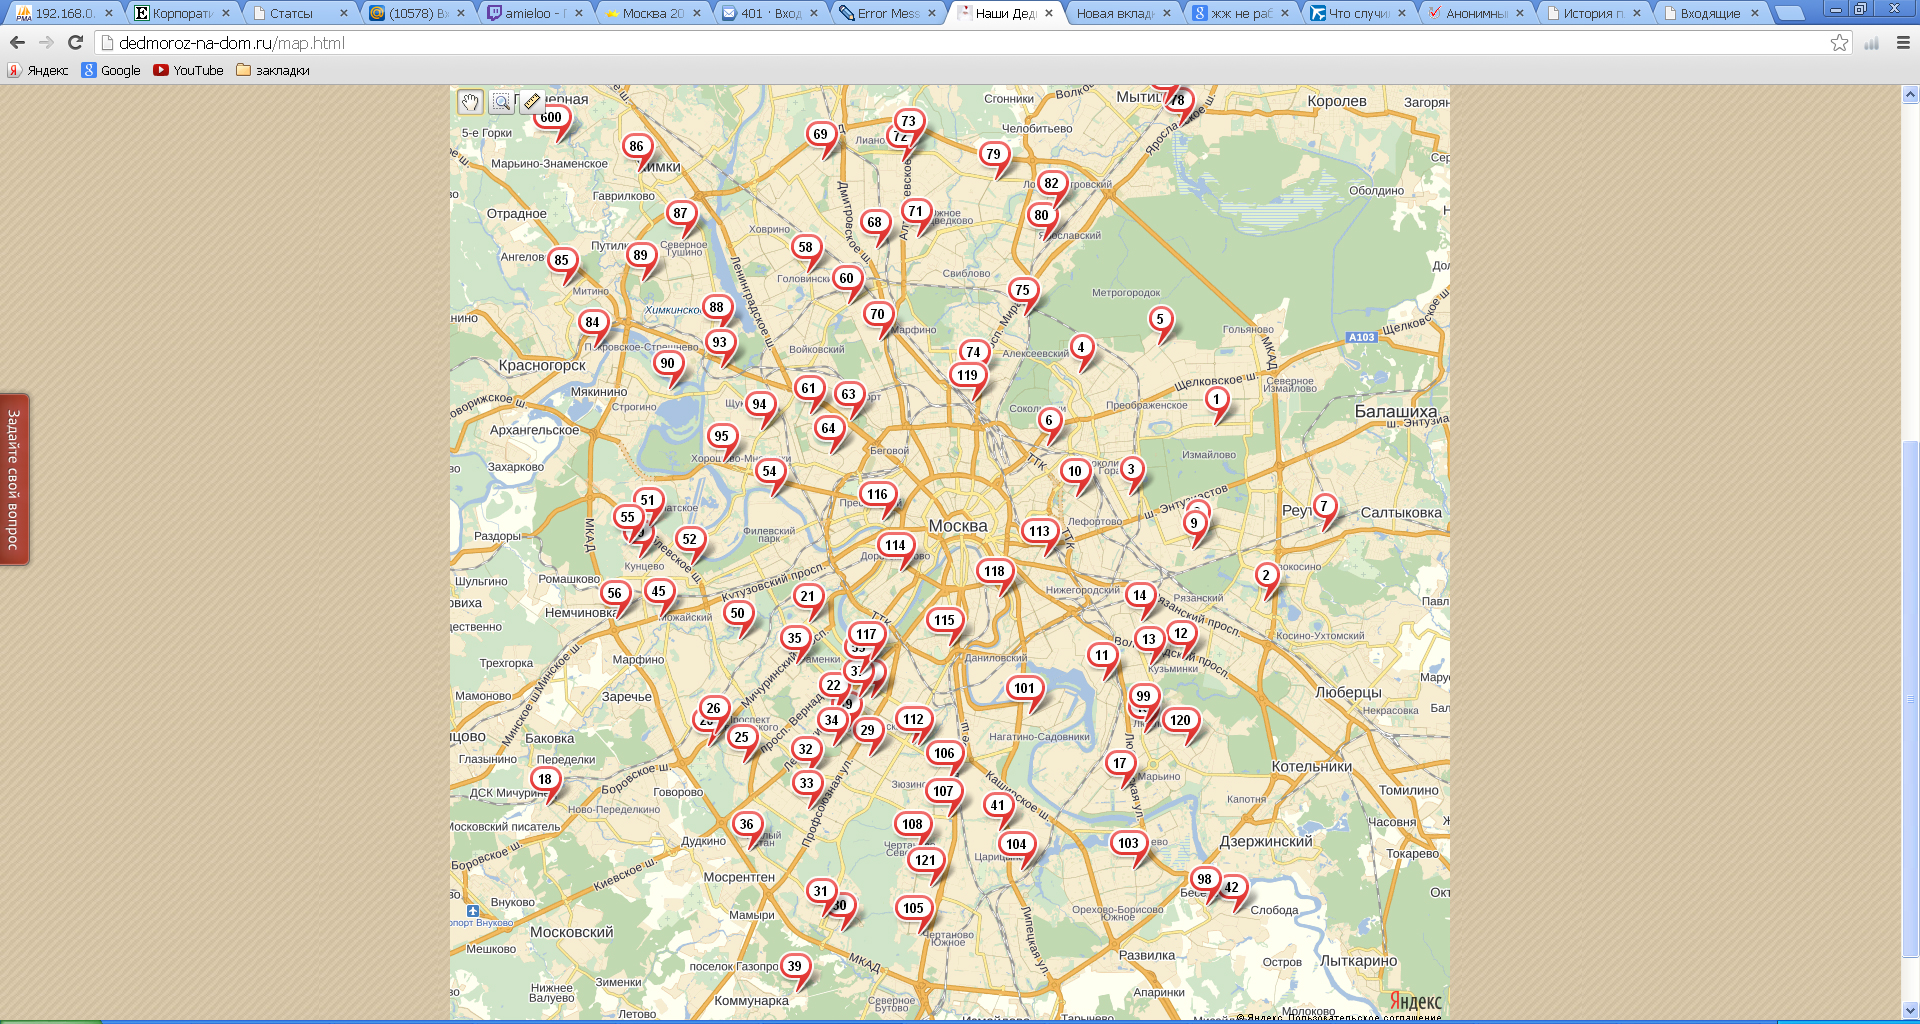The height and width of the screenshot is (1024, 1920).
Task: Reload the page with the refresh icon
Action: 75,43
